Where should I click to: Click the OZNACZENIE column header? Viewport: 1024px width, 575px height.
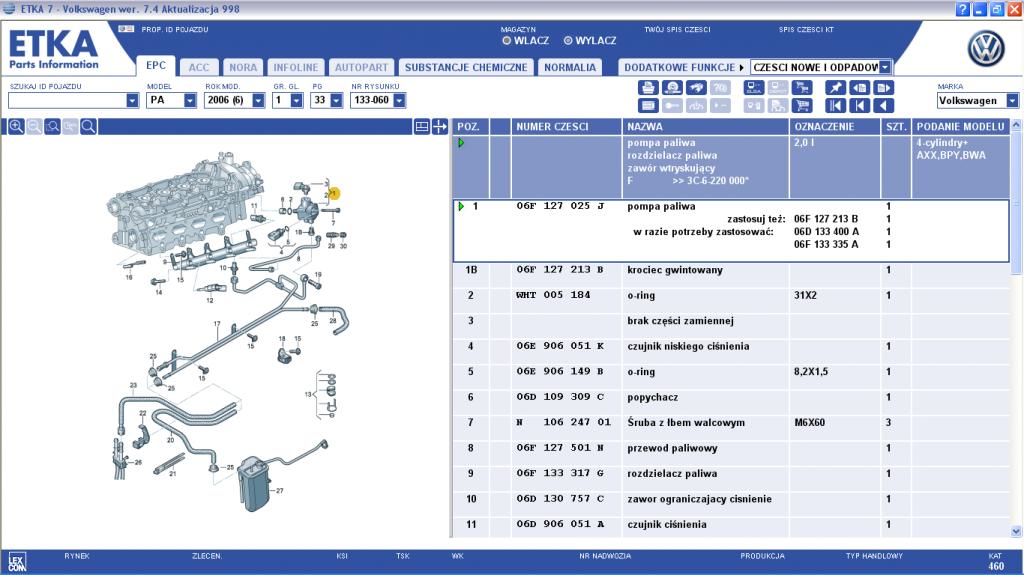coord(835,127)
